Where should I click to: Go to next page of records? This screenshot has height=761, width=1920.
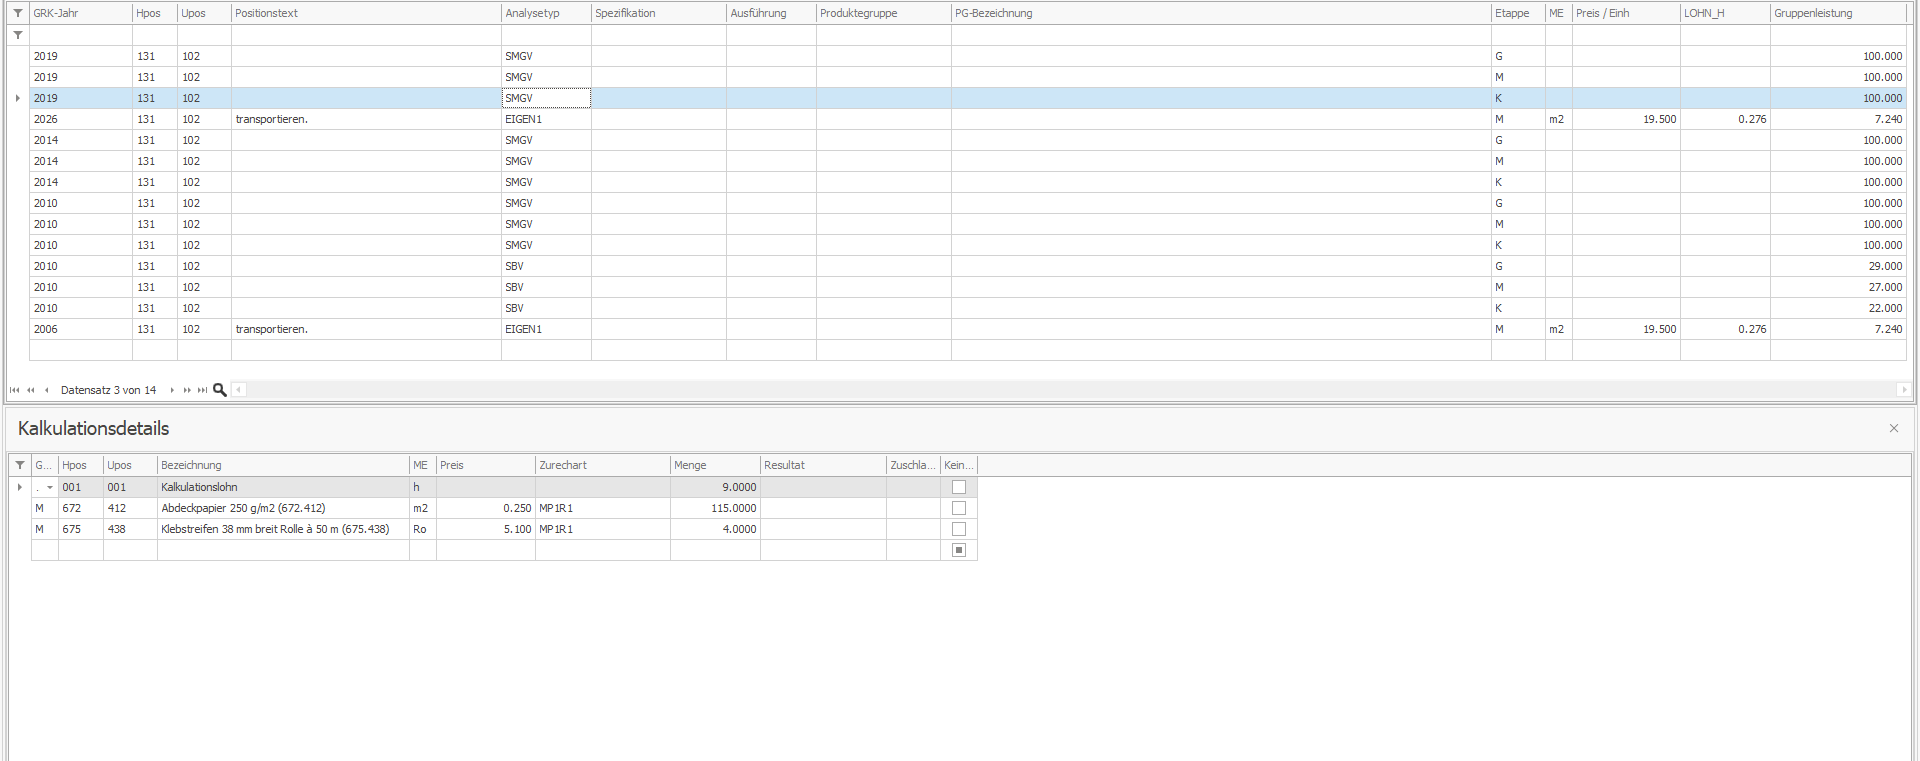(187, 390)
